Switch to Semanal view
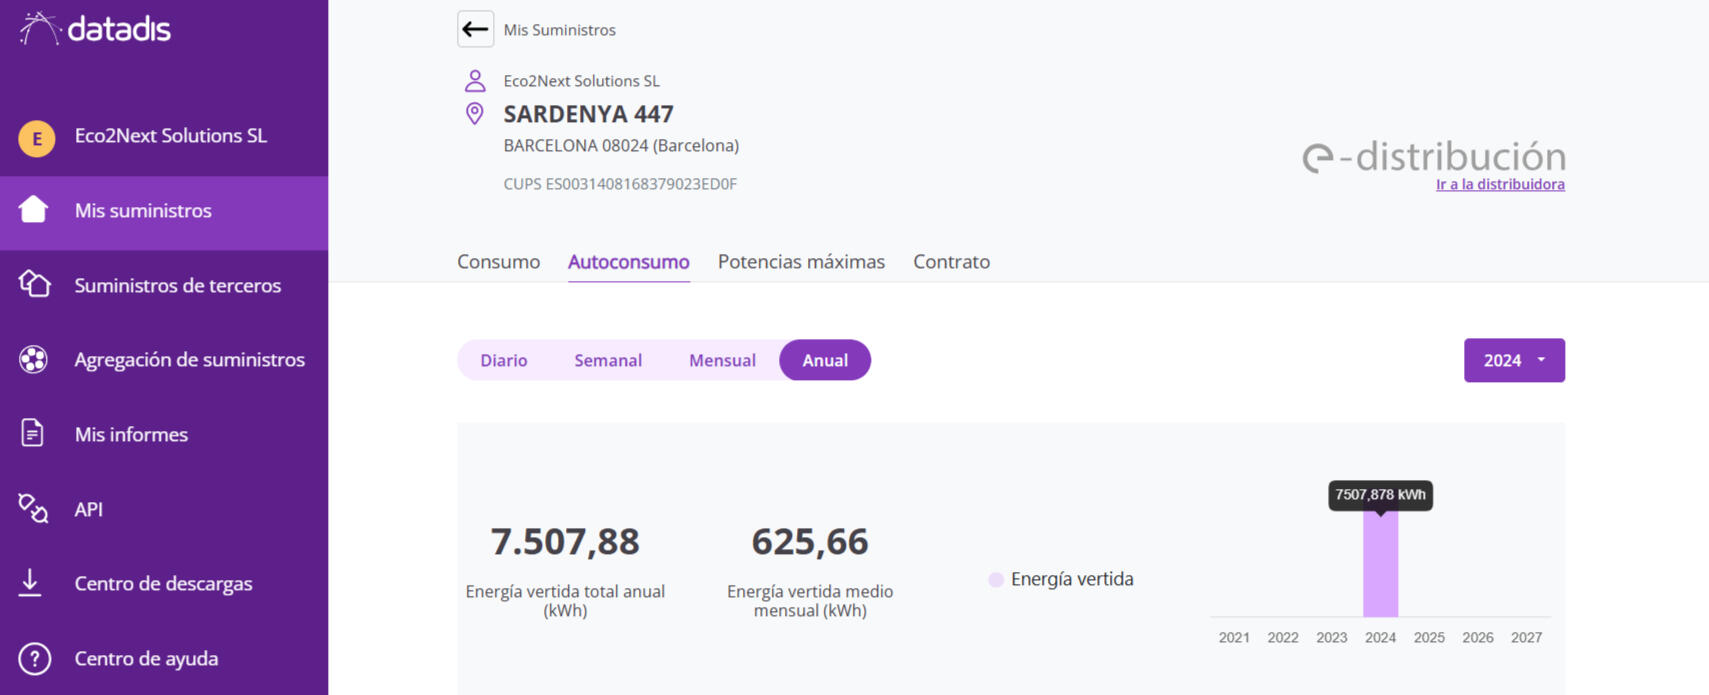1709x695 pixels. [x=607, y=360]
